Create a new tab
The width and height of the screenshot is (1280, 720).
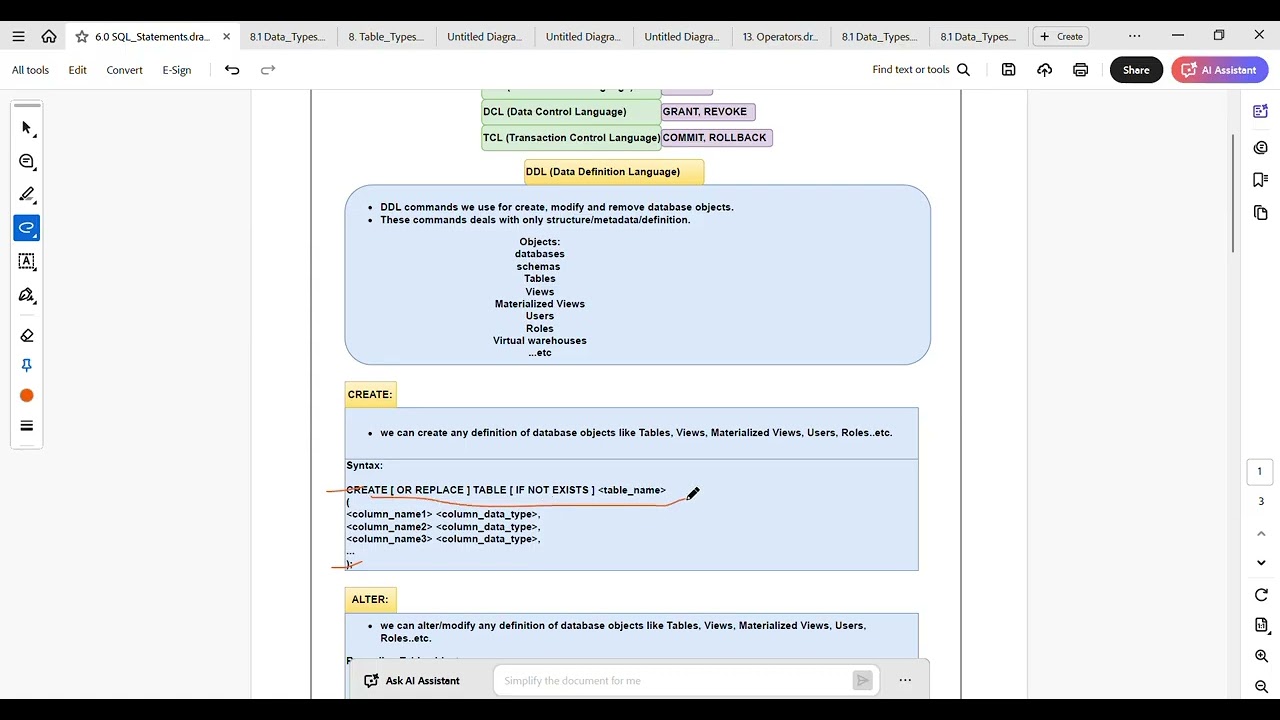tap(1061, 36)
